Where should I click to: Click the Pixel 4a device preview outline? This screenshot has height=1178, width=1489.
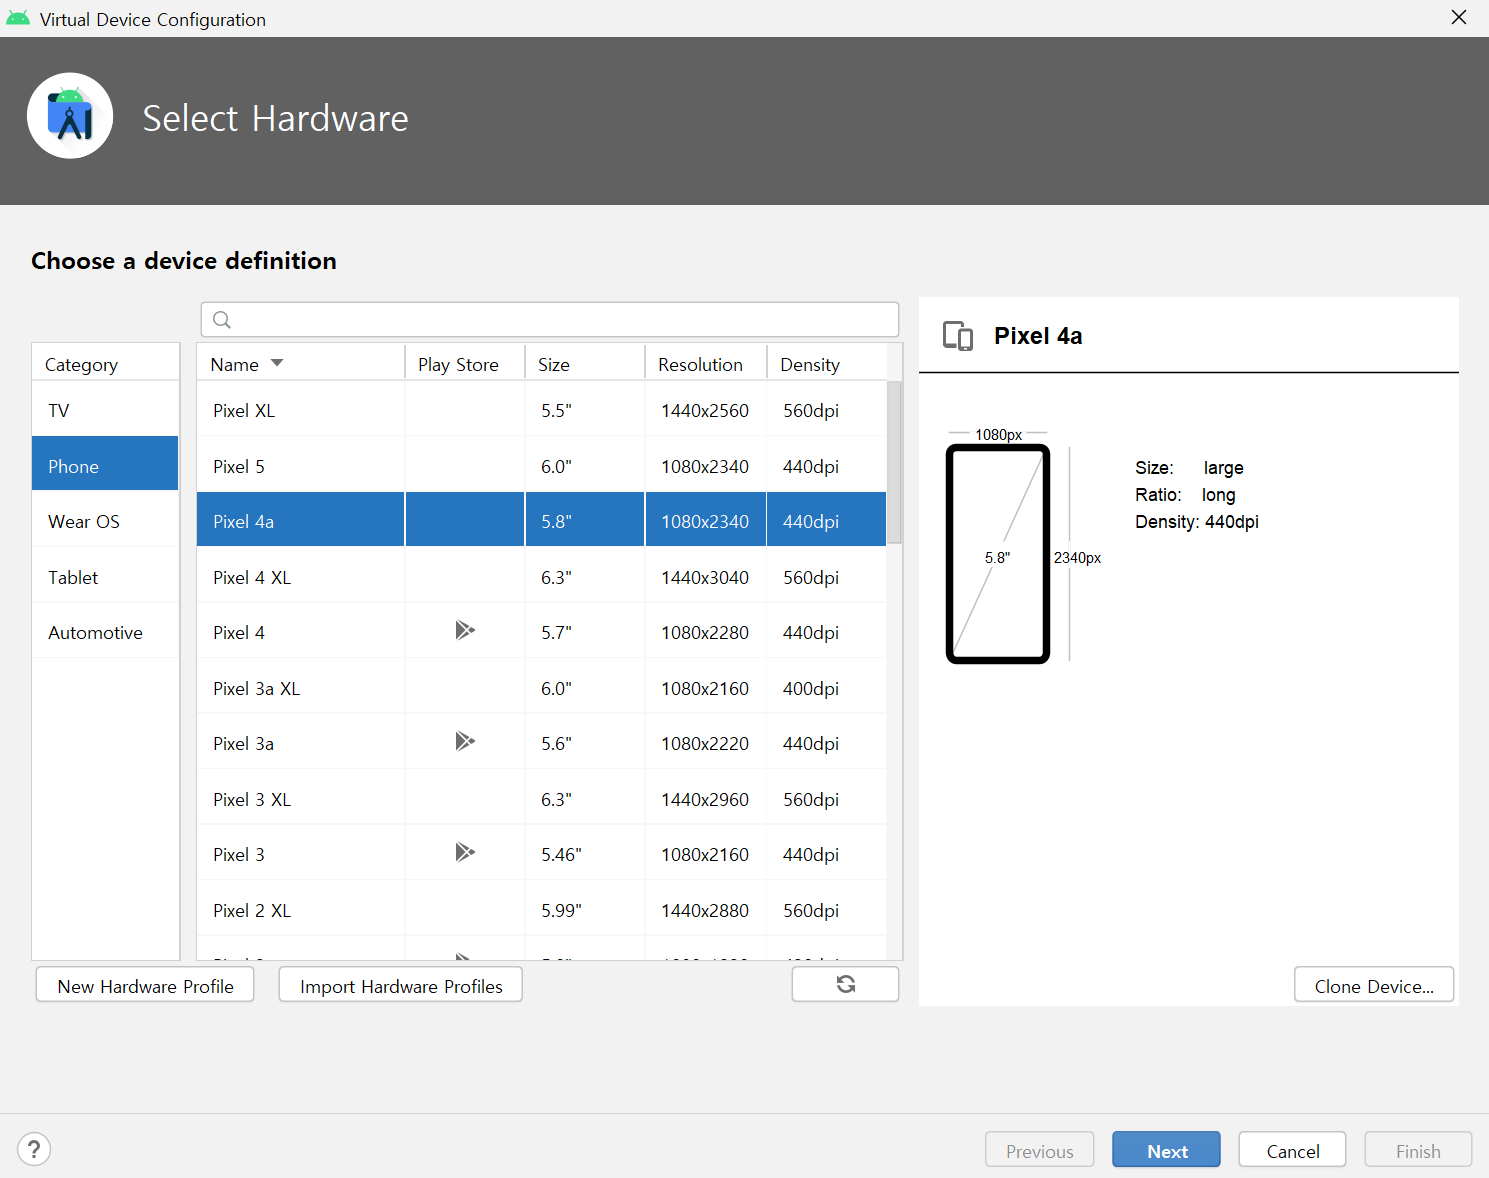tap(998, 554)
